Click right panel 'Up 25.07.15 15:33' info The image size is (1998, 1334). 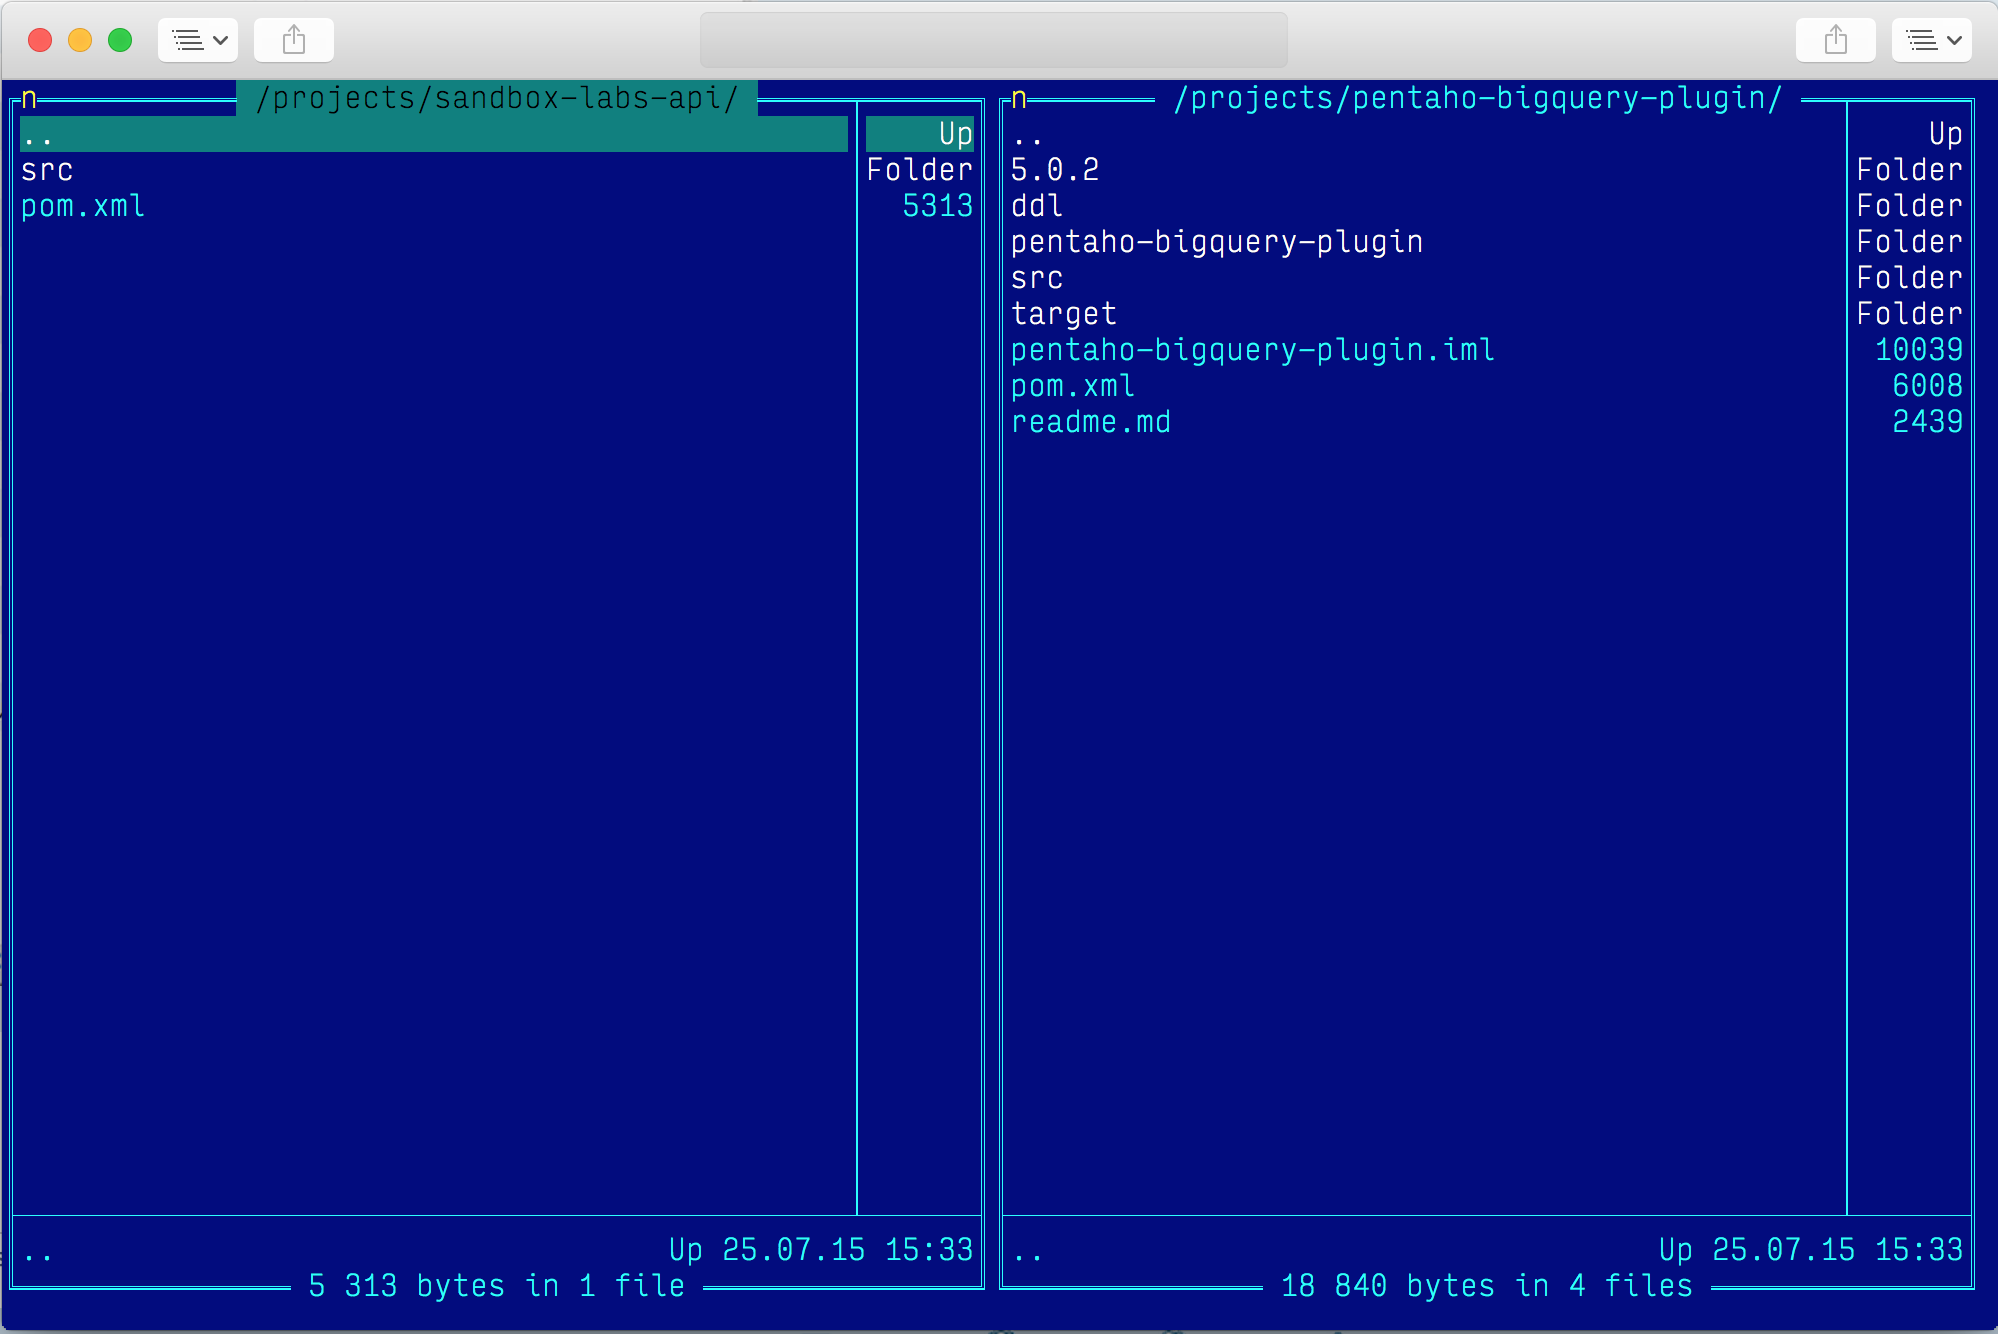[x=1811, y=1250]
